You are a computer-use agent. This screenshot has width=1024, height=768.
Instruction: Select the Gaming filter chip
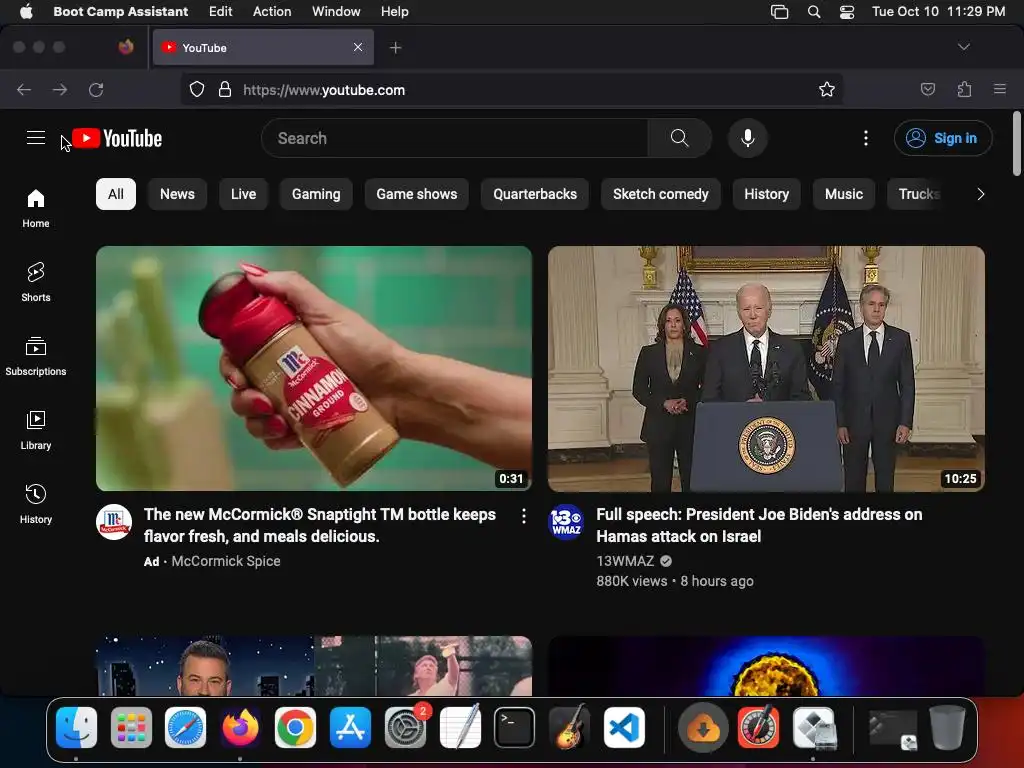316,194
